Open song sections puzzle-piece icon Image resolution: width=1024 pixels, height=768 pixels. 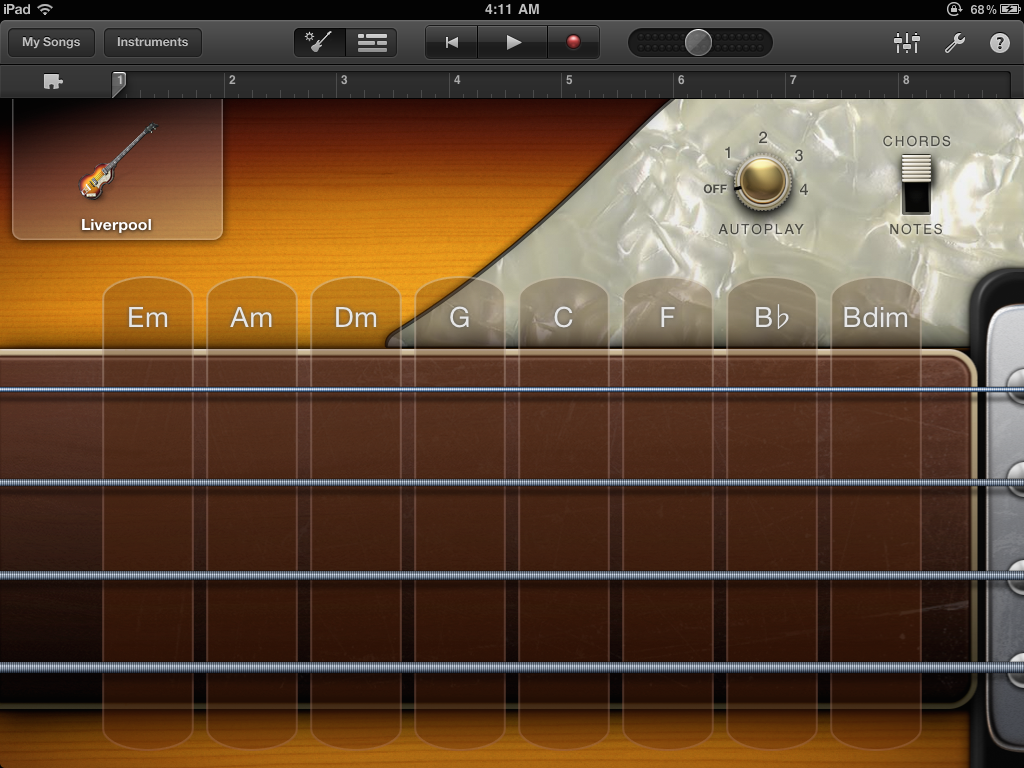tap(52, 82)
